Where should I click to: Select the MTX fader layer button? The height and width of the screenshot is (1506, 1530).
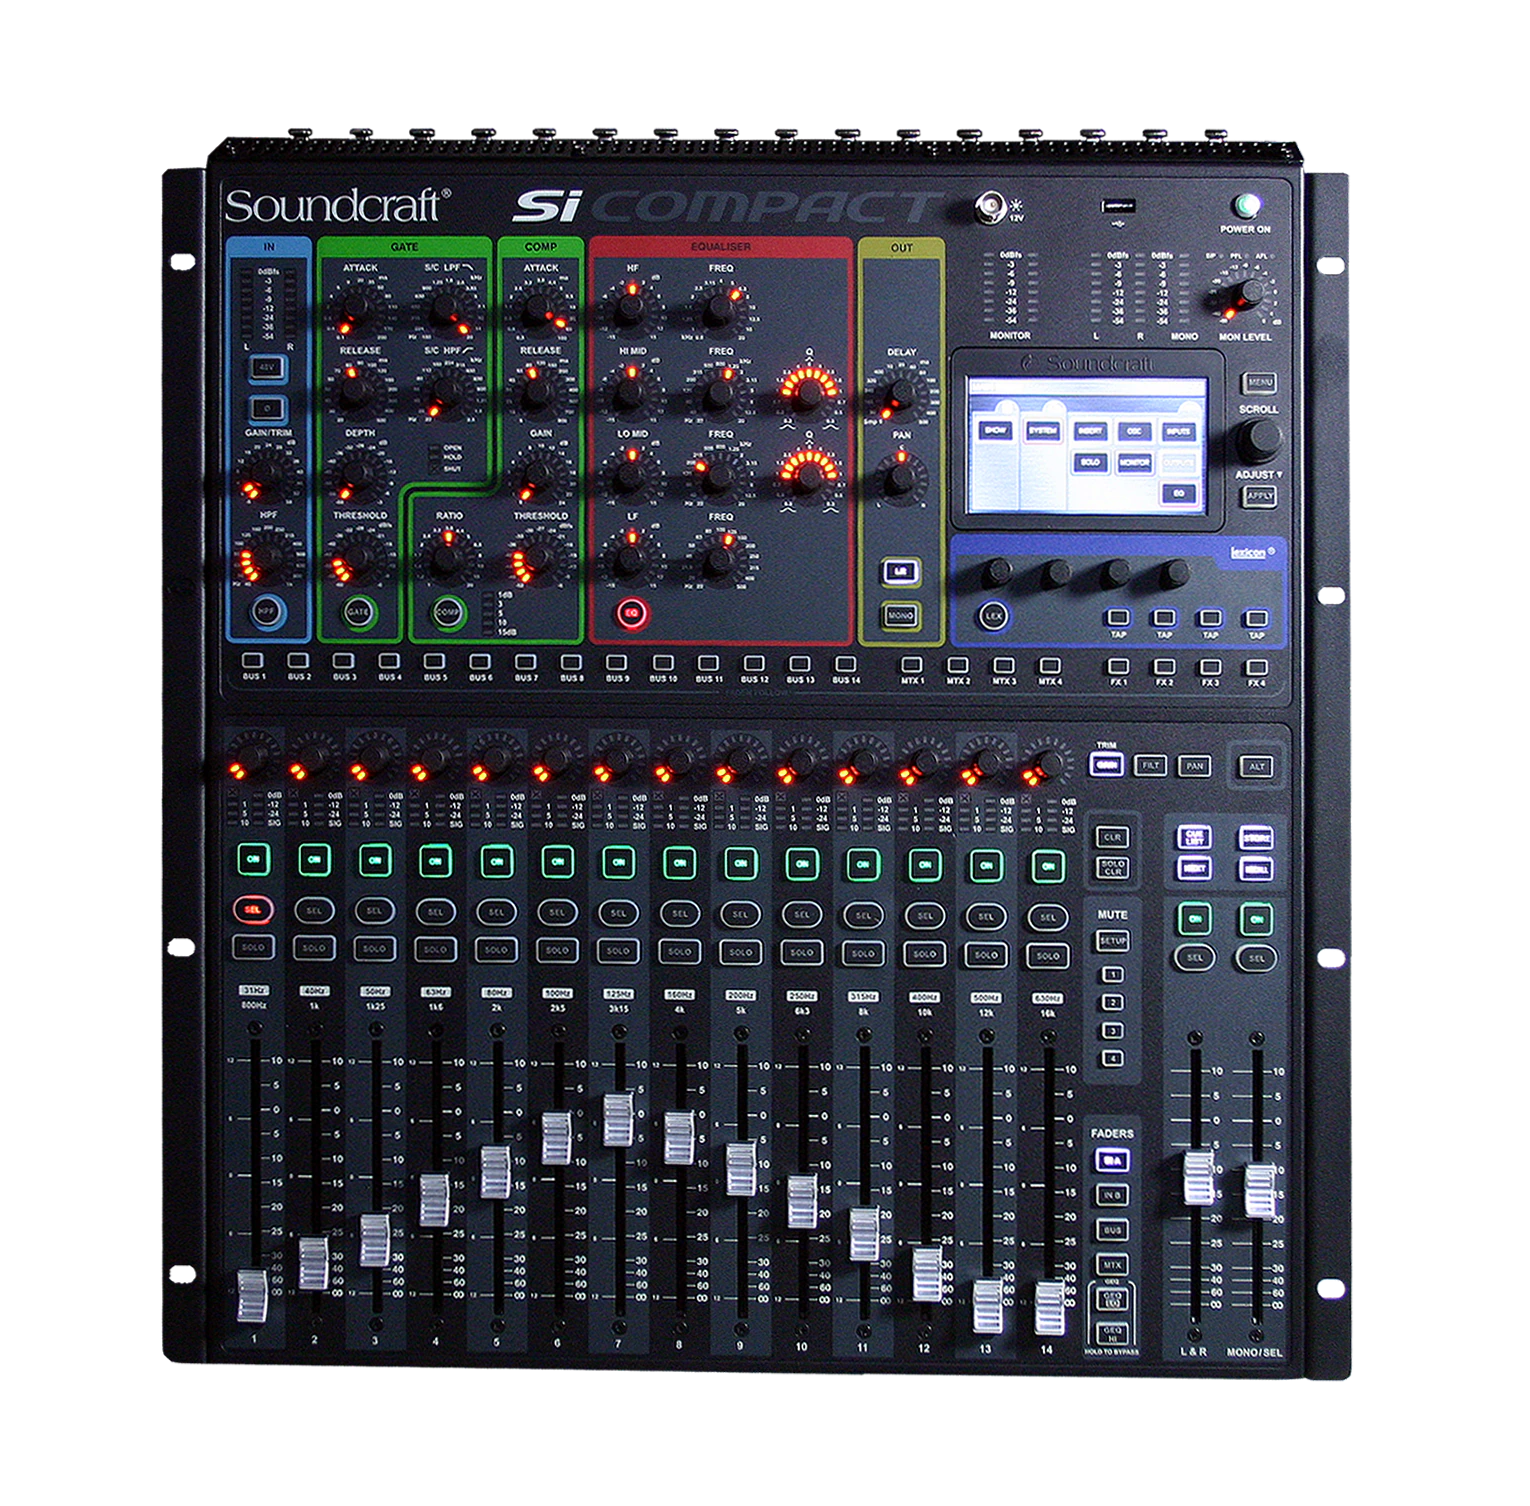(1112, 1265)
